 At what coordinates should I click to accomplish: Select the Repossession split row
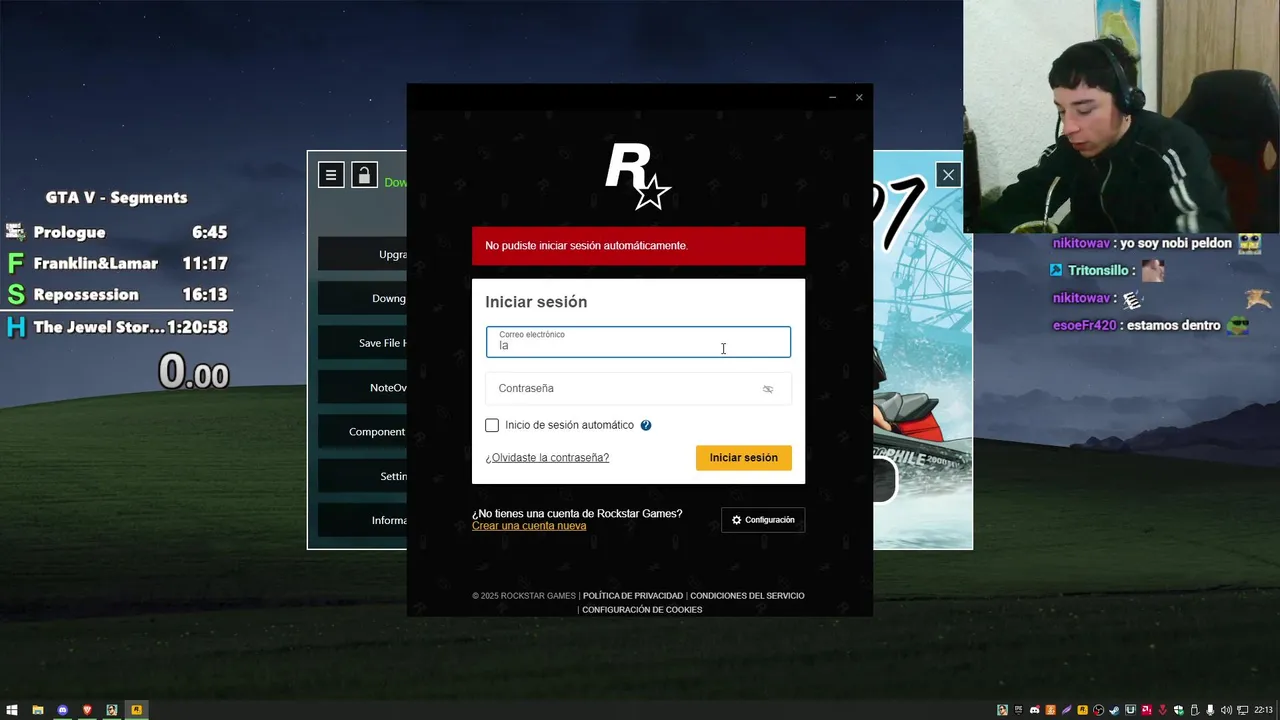tap(117, 295)
